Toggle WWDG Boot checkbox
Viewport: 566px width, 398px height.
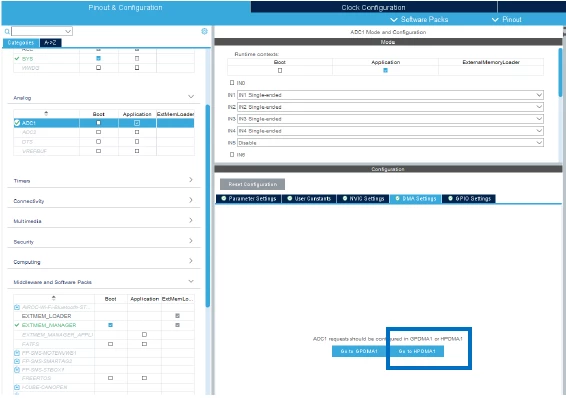pyautogui.click(x=99, y=67)
